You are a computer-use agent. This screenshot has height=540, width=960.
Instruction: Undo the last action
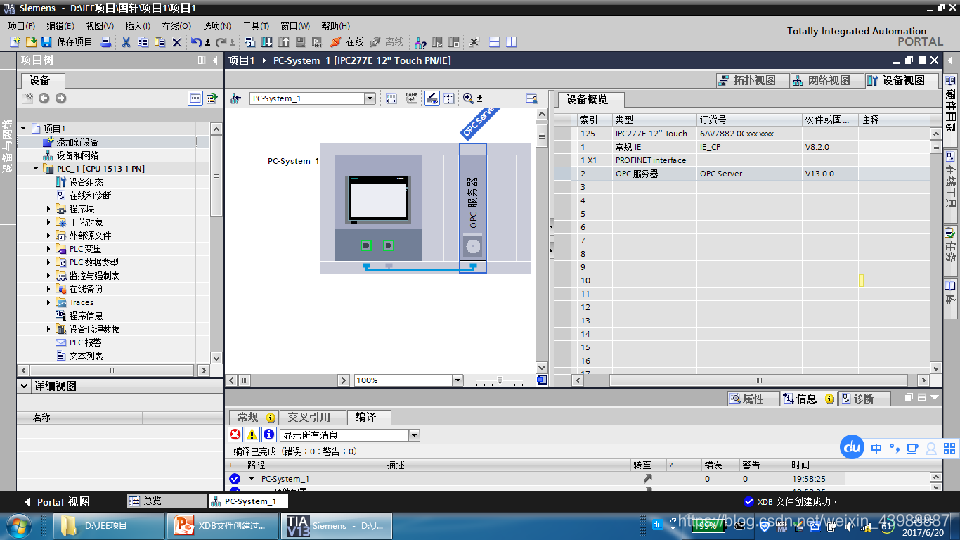(196, 42)
